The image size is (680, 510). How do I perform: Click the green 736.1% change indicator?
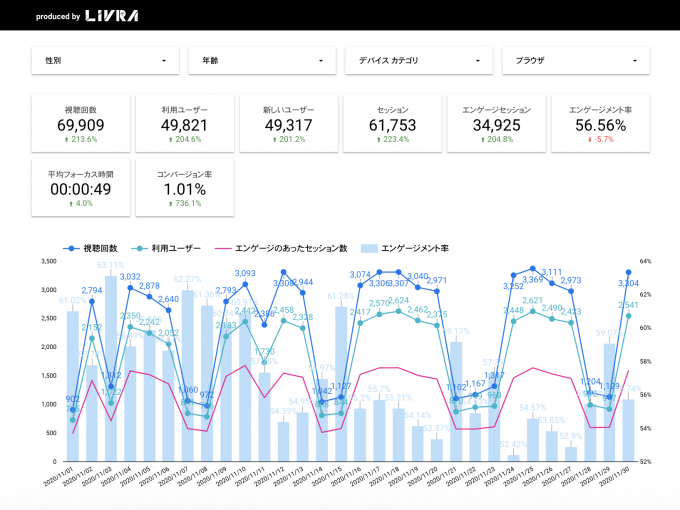[x=185, y=203]
